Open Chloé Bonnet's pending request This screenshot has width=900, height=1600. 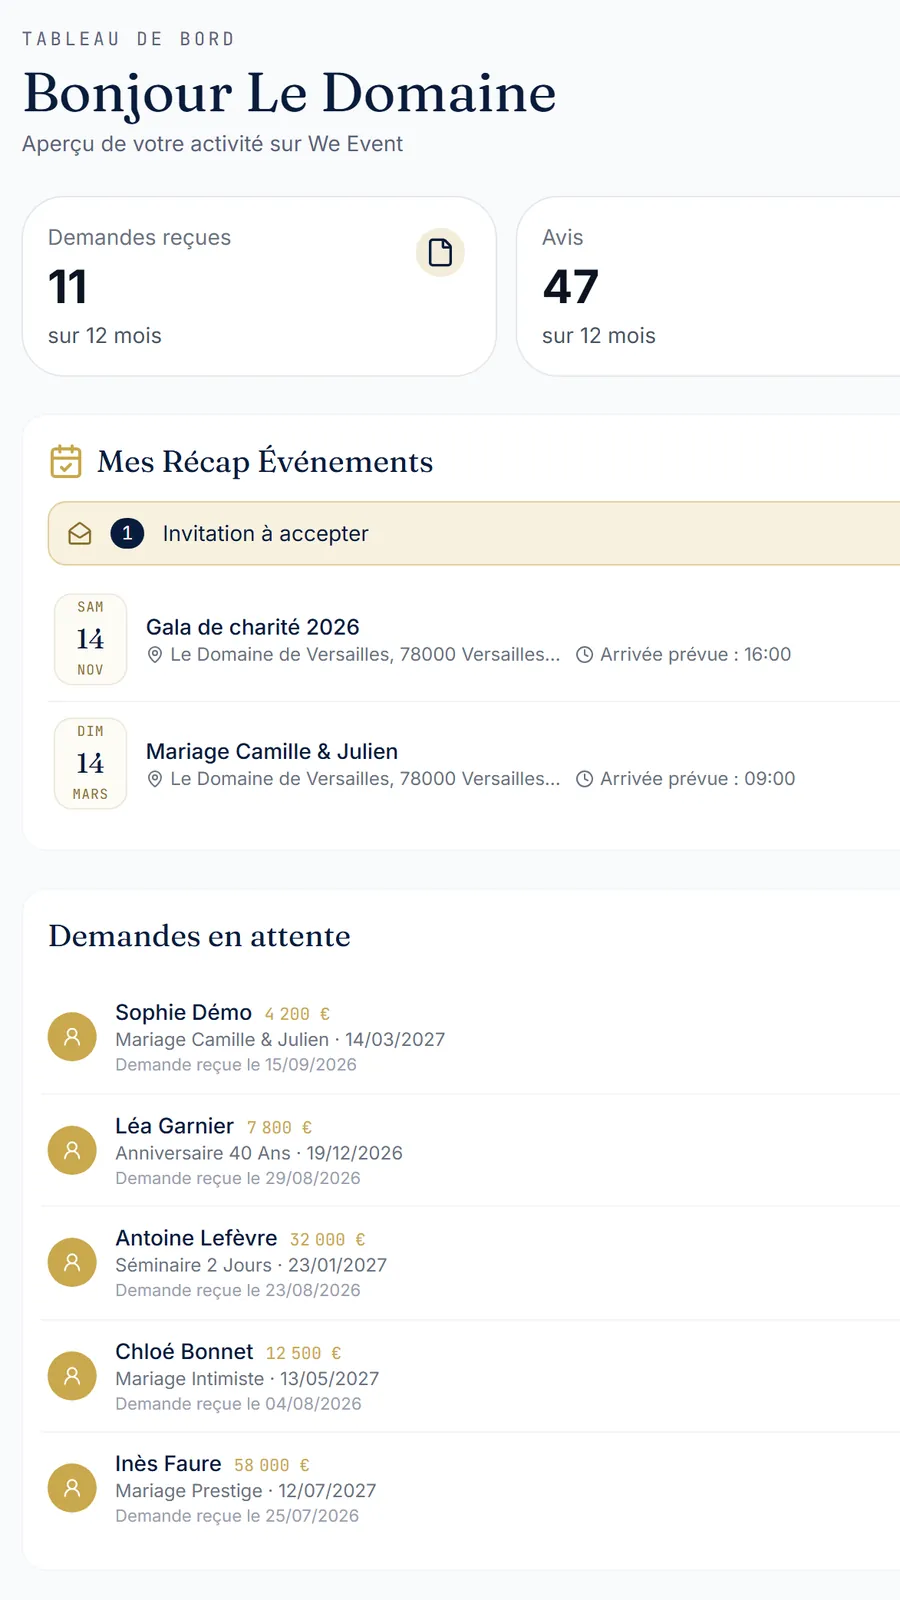tap(470, 1376)
